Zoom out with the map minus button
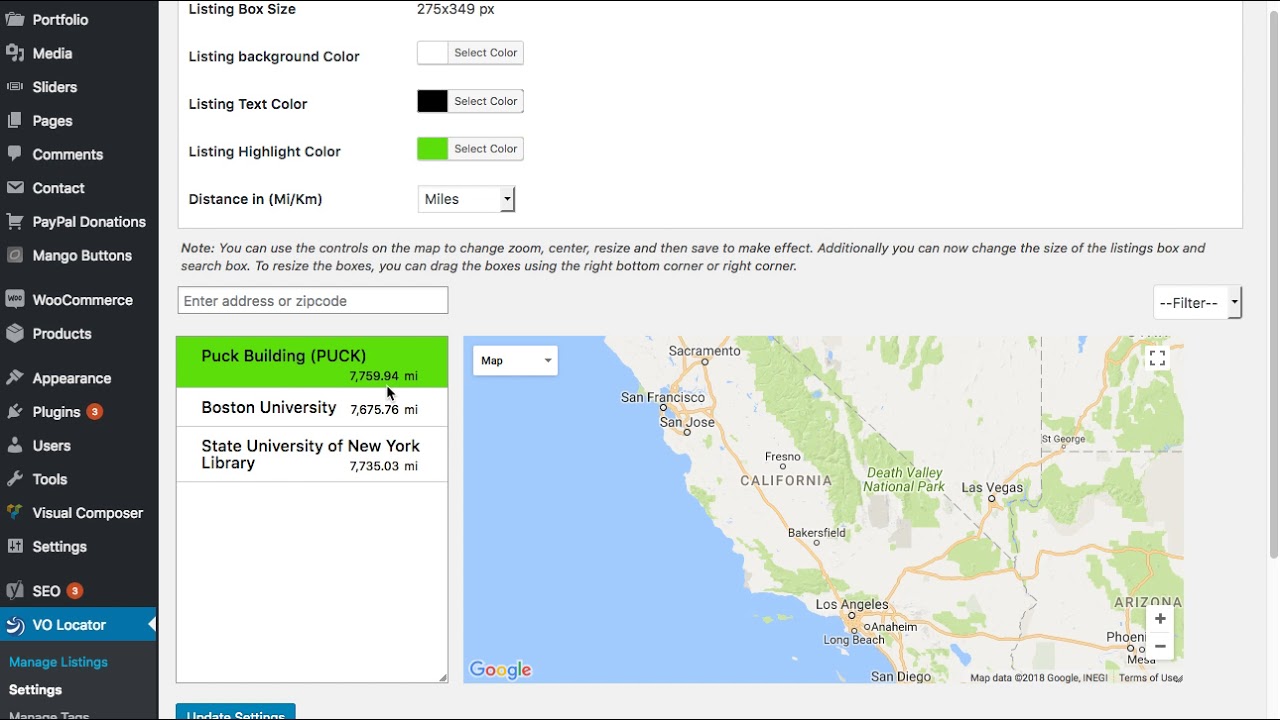1280x720 pixels. pos(1160,647)
